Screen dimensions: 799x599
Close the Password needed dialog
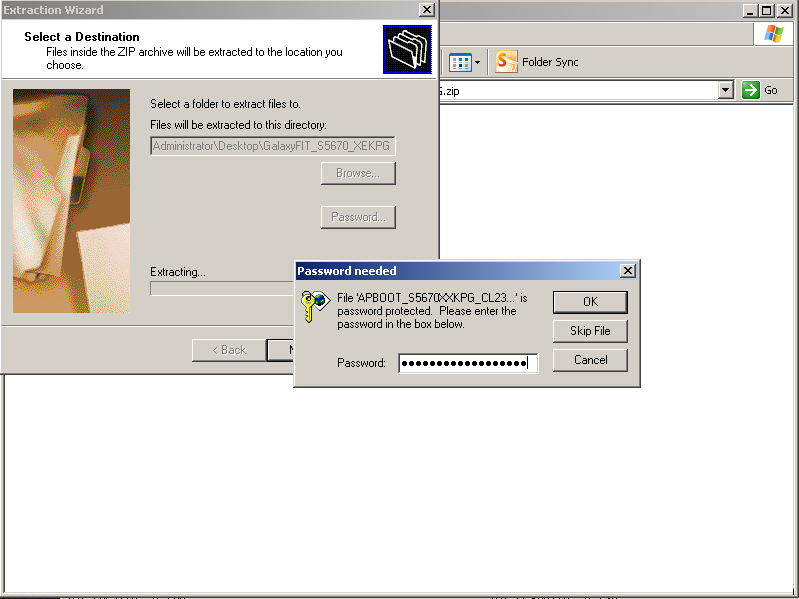[628, 270]
